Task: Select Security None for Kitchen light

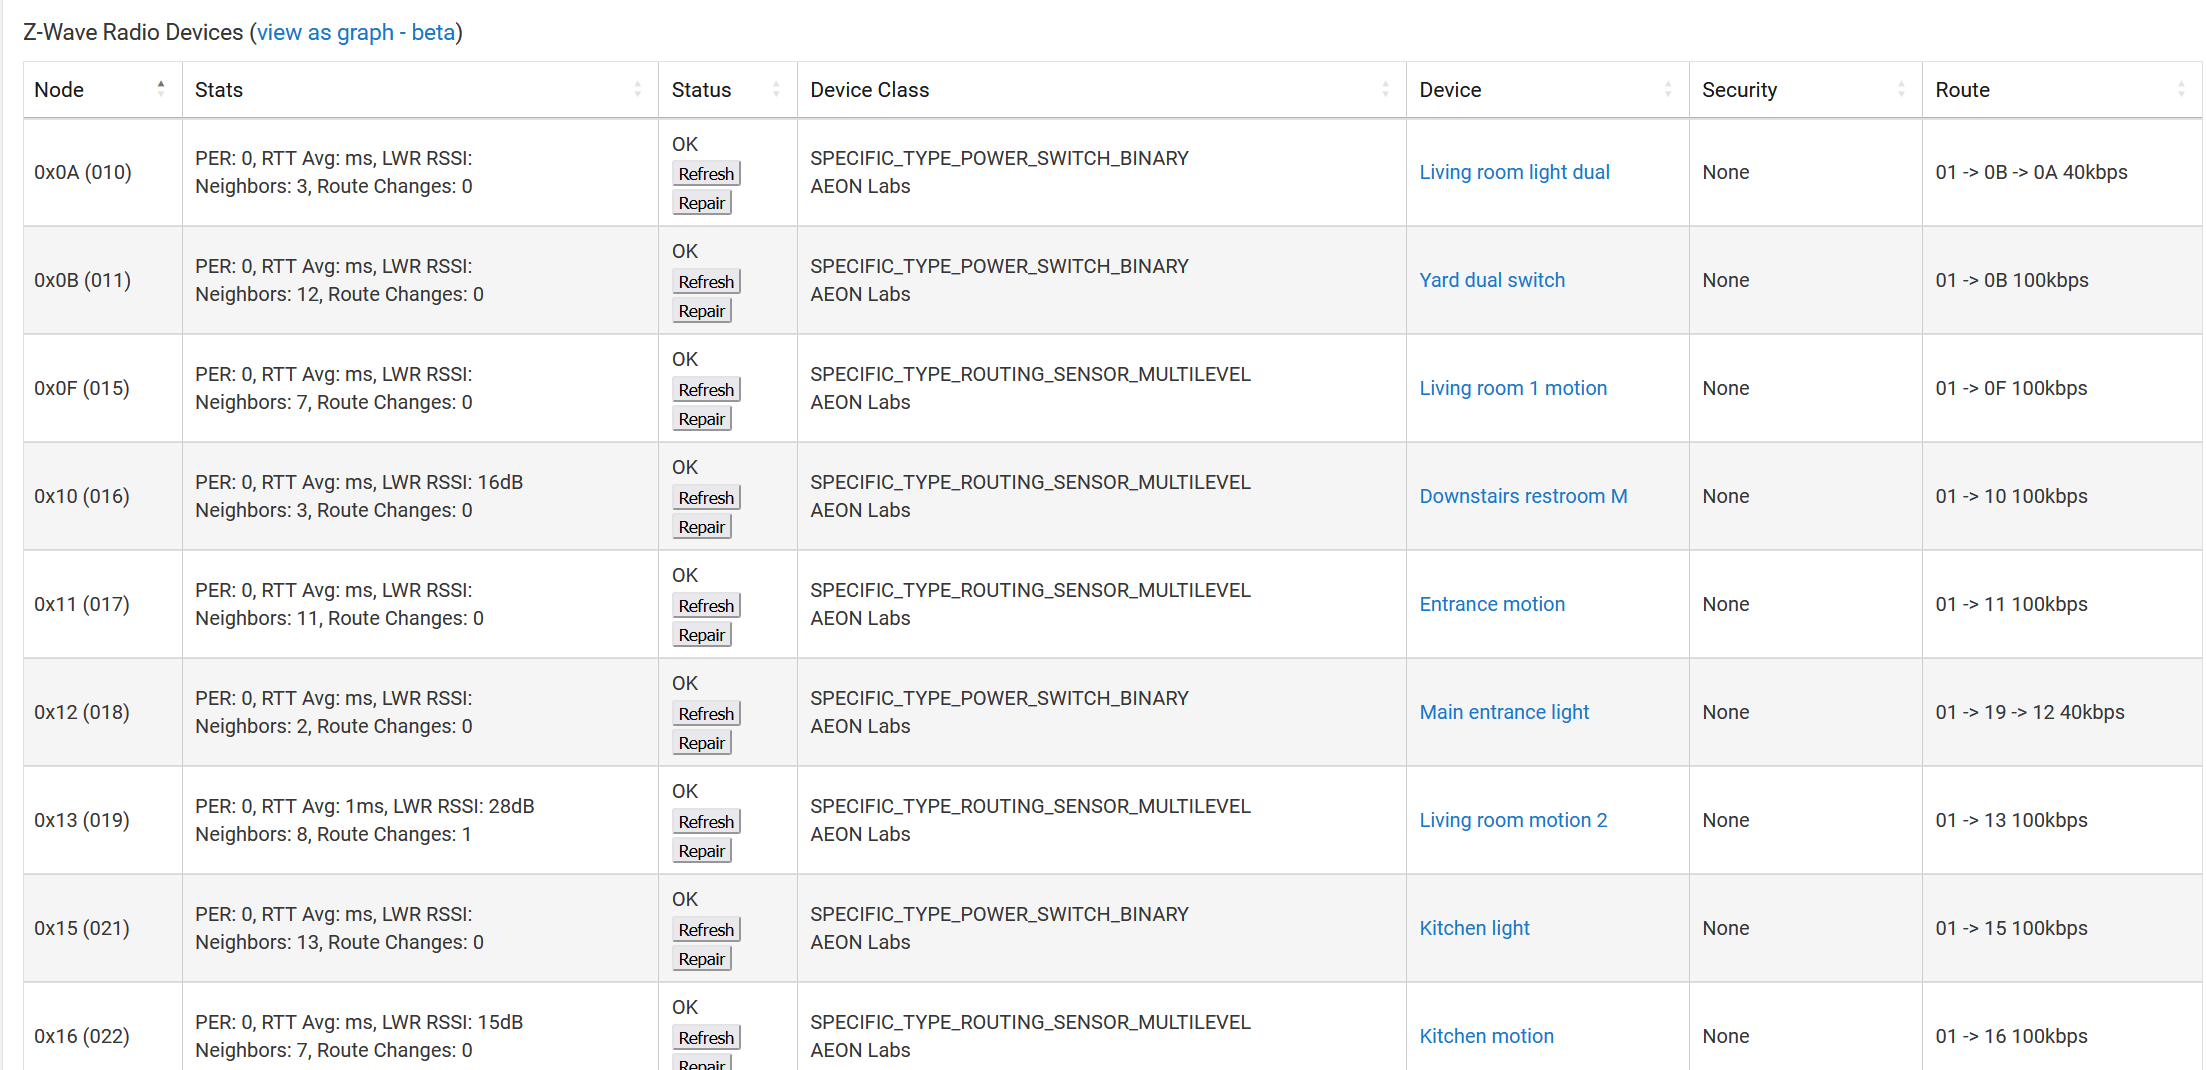Action: (x=1726, y=928)
